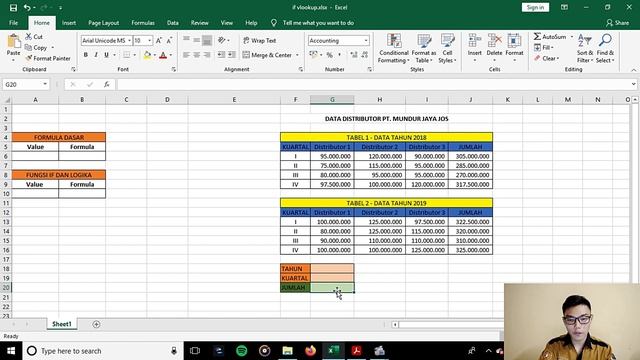Open the Conditional Formatting icon
Image resolution: width=640 pixels, height=360 pixels.
click(394, 41)
